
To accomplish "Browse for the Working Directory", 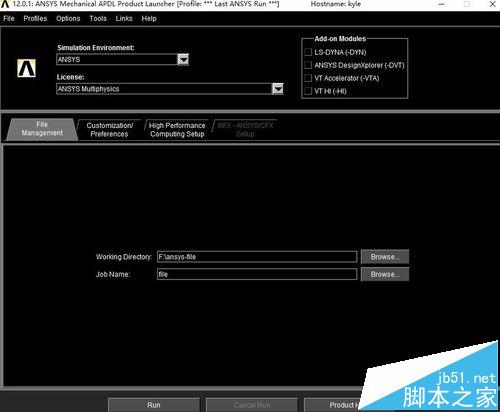I will click(x=385, y=257).
